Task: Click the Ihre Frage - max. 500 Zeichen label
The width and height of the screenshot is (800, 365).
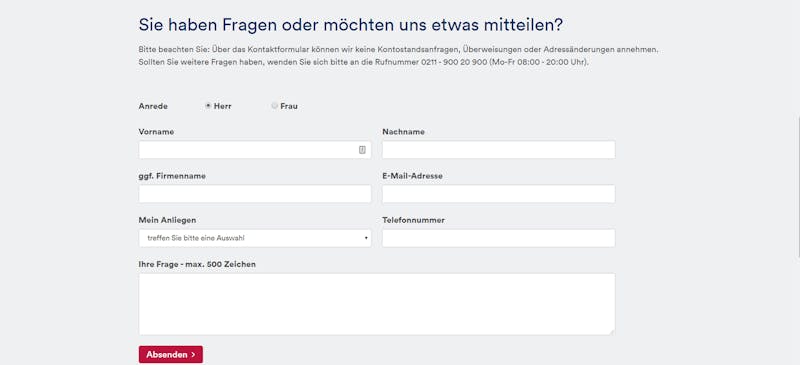Action: [x=197, y=264]
